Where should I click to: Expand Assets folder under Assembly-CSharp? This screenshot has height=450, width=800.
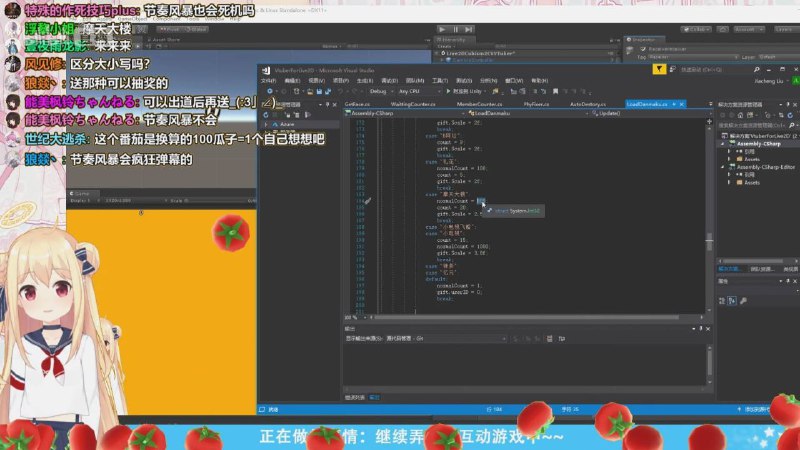729,159
